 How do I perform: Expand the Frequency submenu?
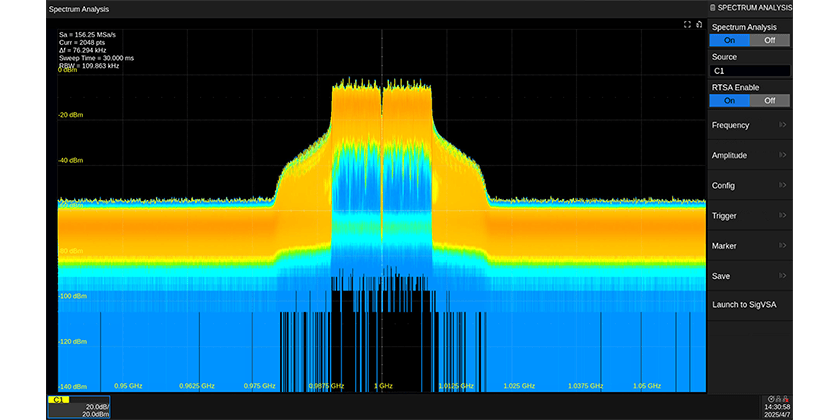pyautogui.click(x=750, y=125)
